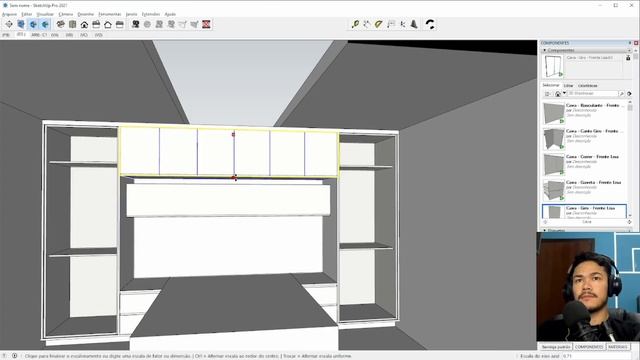
Task: Switch to the (BB) scene tab
Action: coord(69,35)
